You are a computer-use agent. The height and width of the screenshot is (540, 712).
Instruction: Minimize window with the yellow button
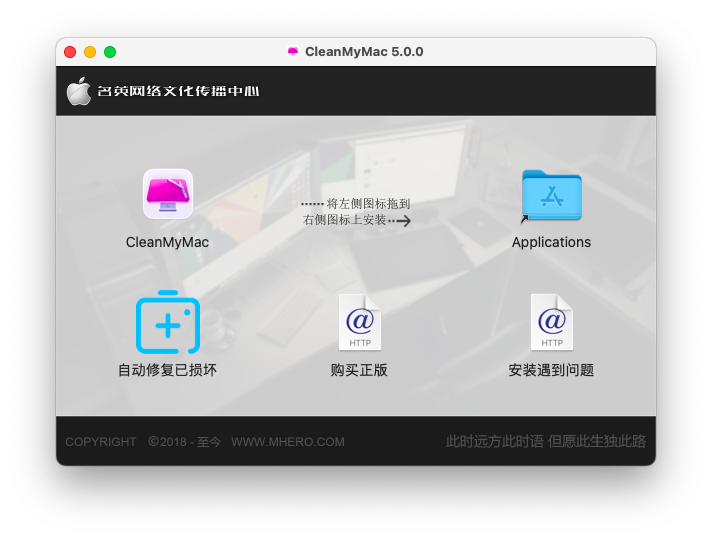(x=90, y=52)
